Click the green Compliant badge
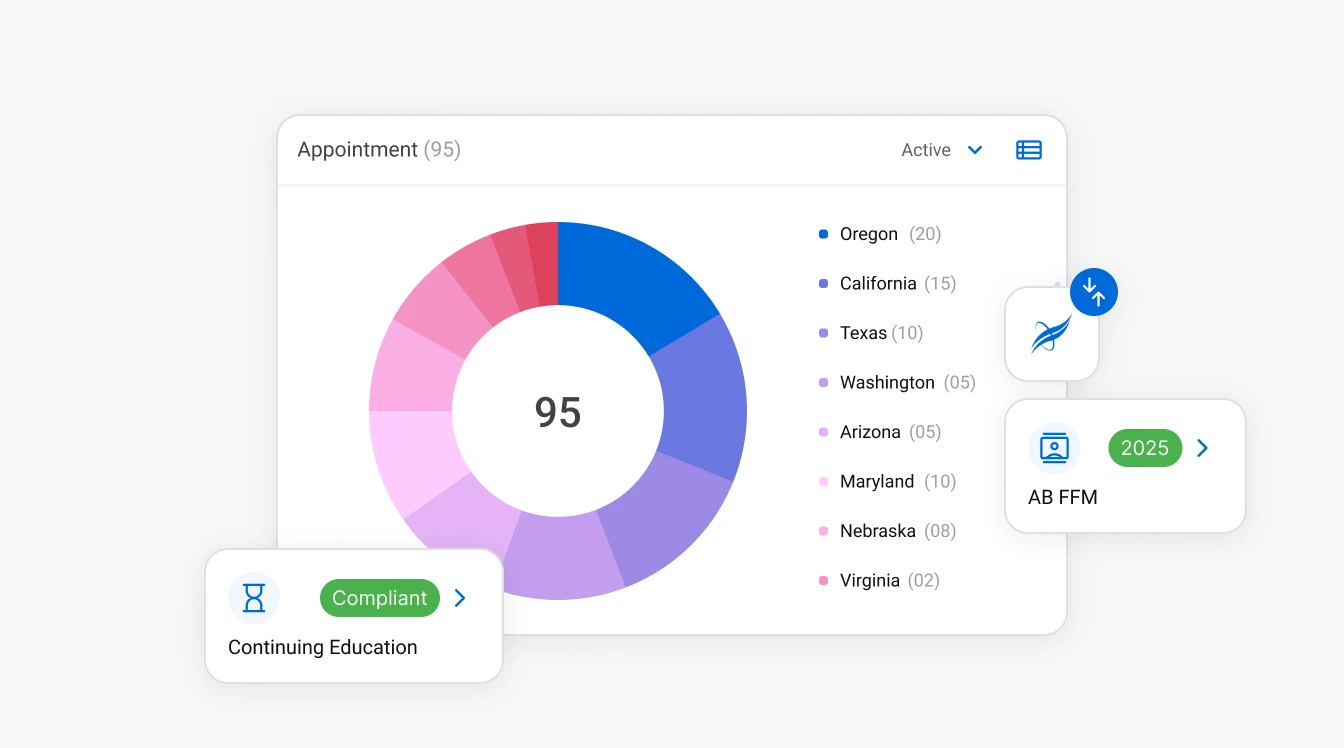 click(x=380, y=598)
